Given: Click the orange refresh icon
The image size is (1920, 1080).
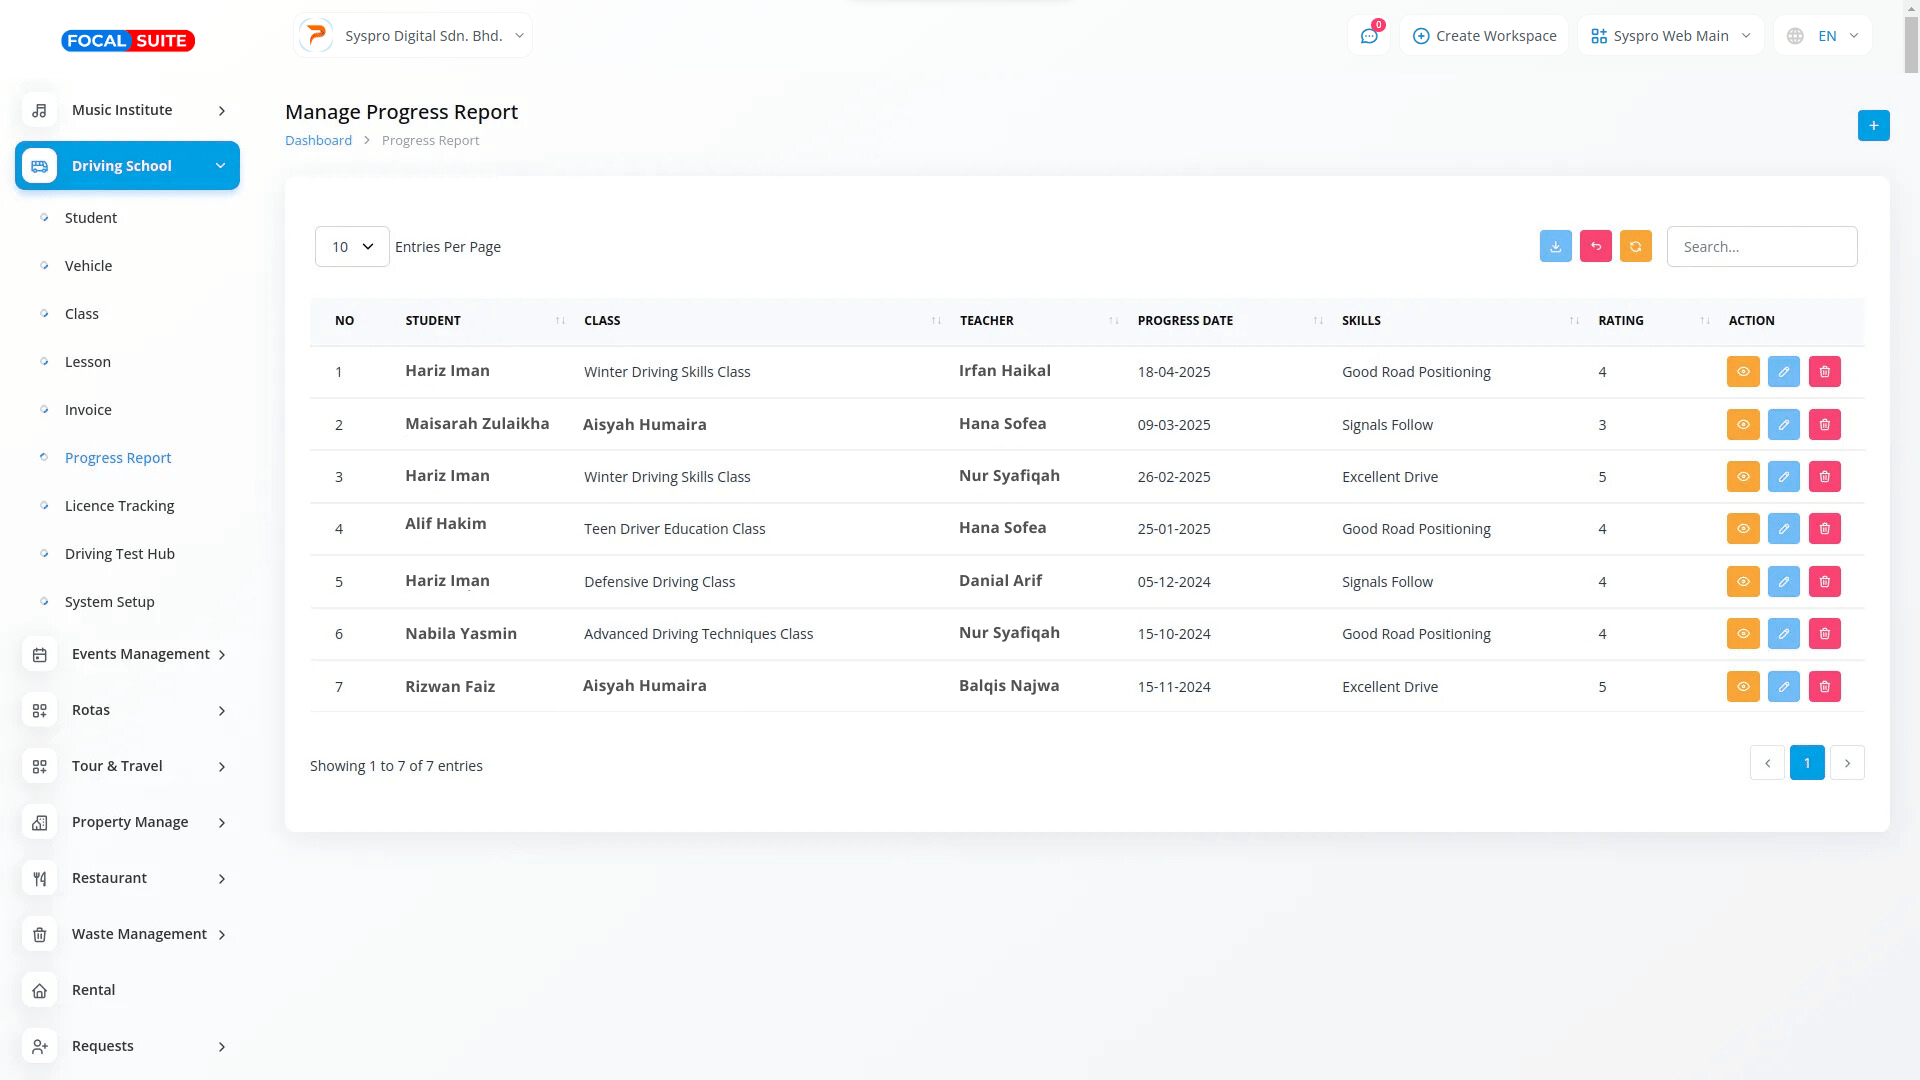Looking at the screenshot, I should (1635, 246).
